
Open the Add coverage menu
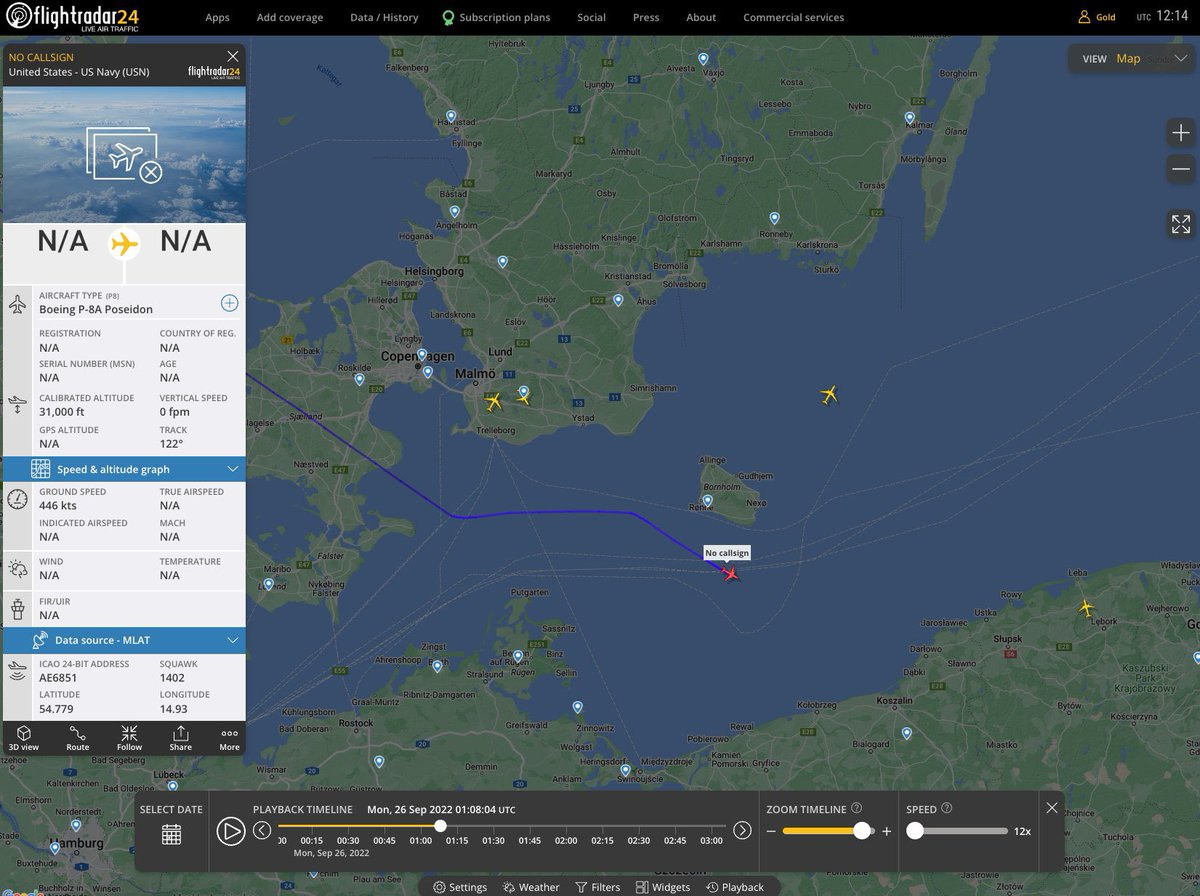[x=290, y=17]
